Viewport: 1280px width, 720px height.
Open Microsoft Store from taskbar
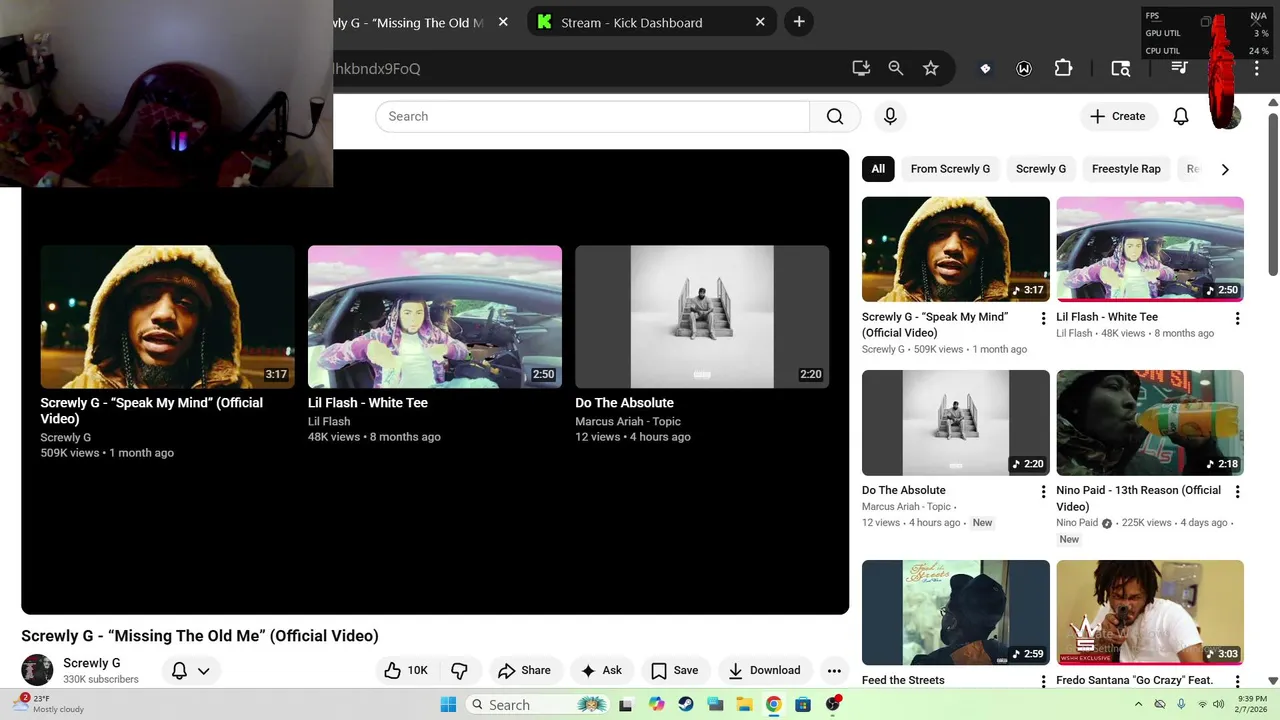(802, 704)
